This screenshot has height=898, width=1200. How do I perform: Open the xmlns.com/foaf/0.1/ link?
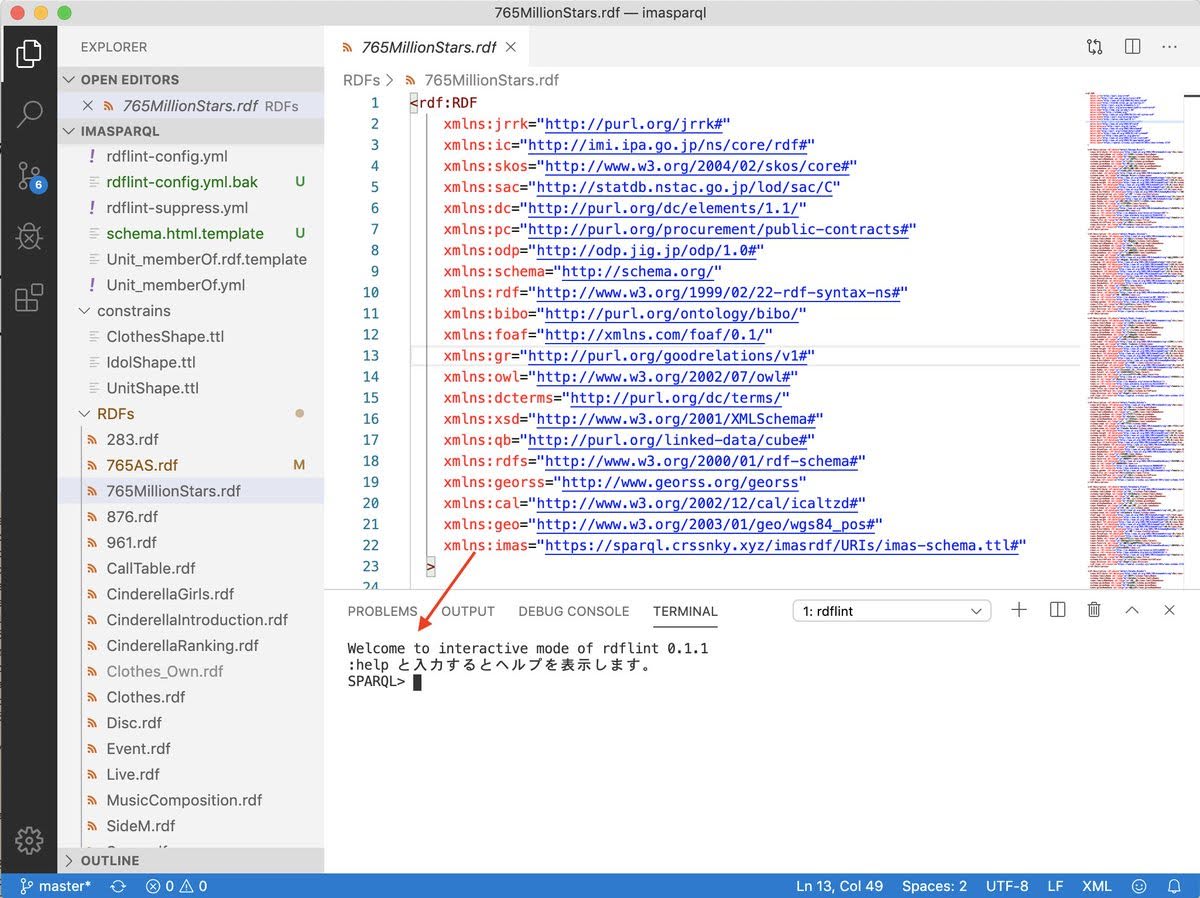[654, 335]
